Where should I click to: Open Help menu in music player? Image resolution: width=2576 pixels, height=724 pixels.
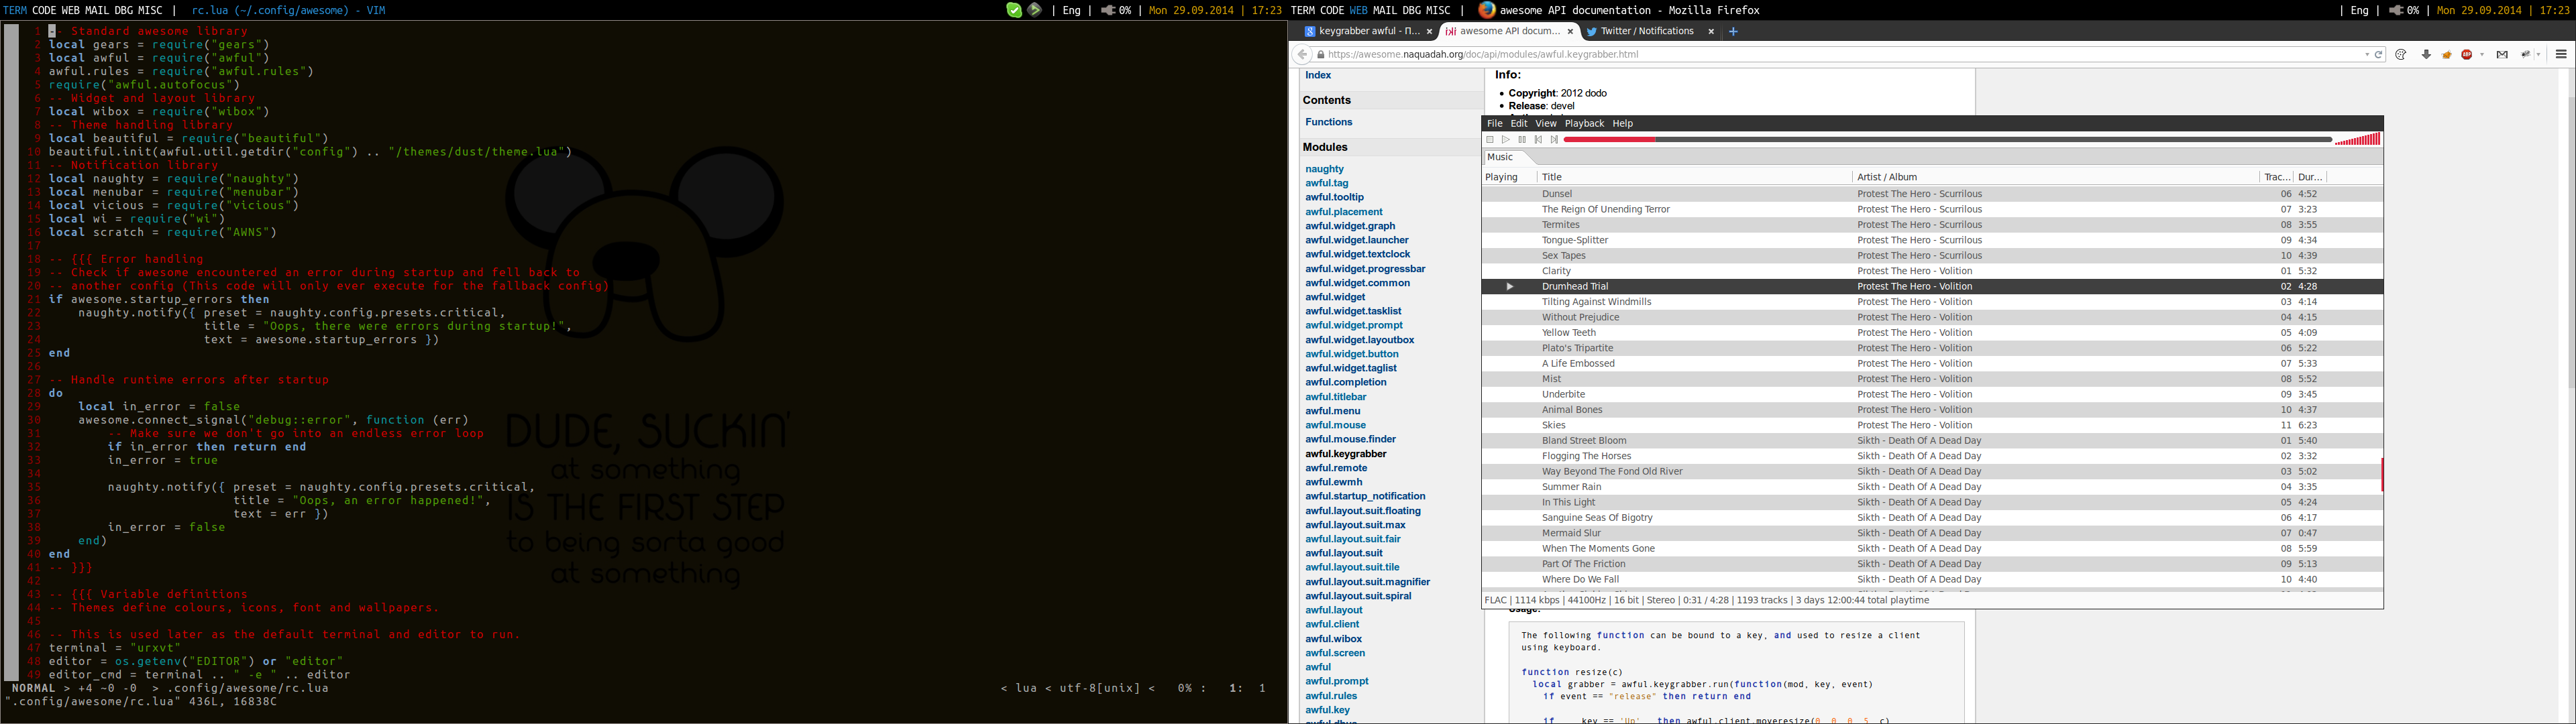pyautogui.click(x=1623, y=123)
